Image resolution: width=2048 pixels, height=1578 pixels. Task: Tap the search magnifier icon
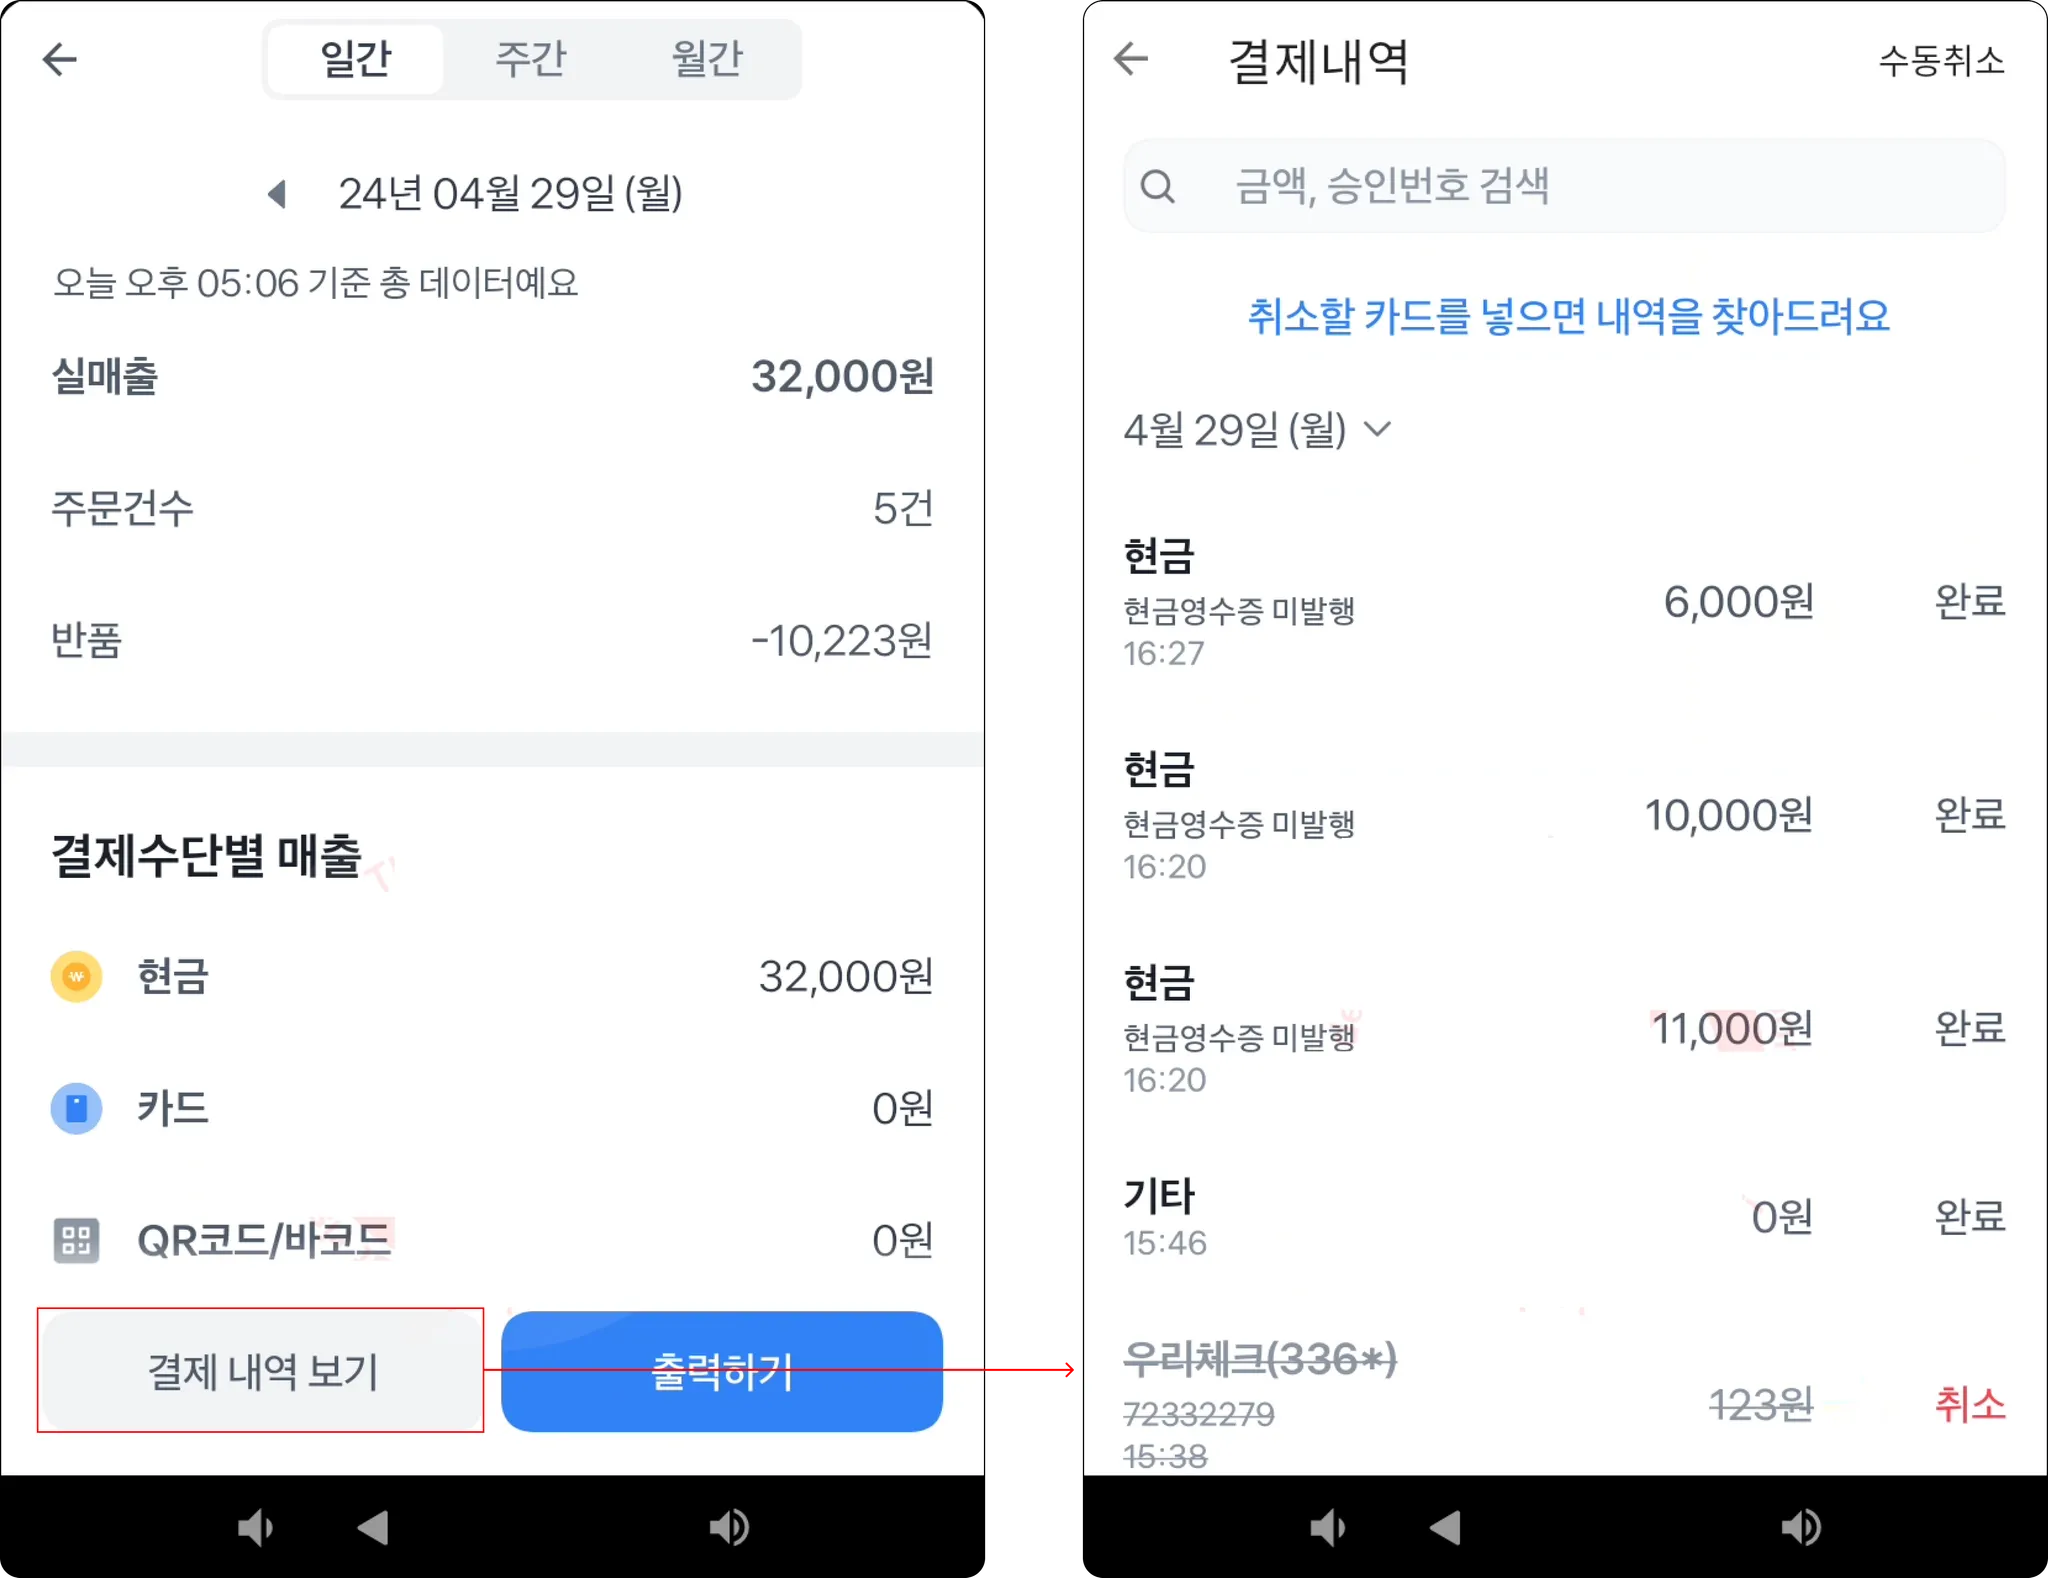pos(1158,186)
